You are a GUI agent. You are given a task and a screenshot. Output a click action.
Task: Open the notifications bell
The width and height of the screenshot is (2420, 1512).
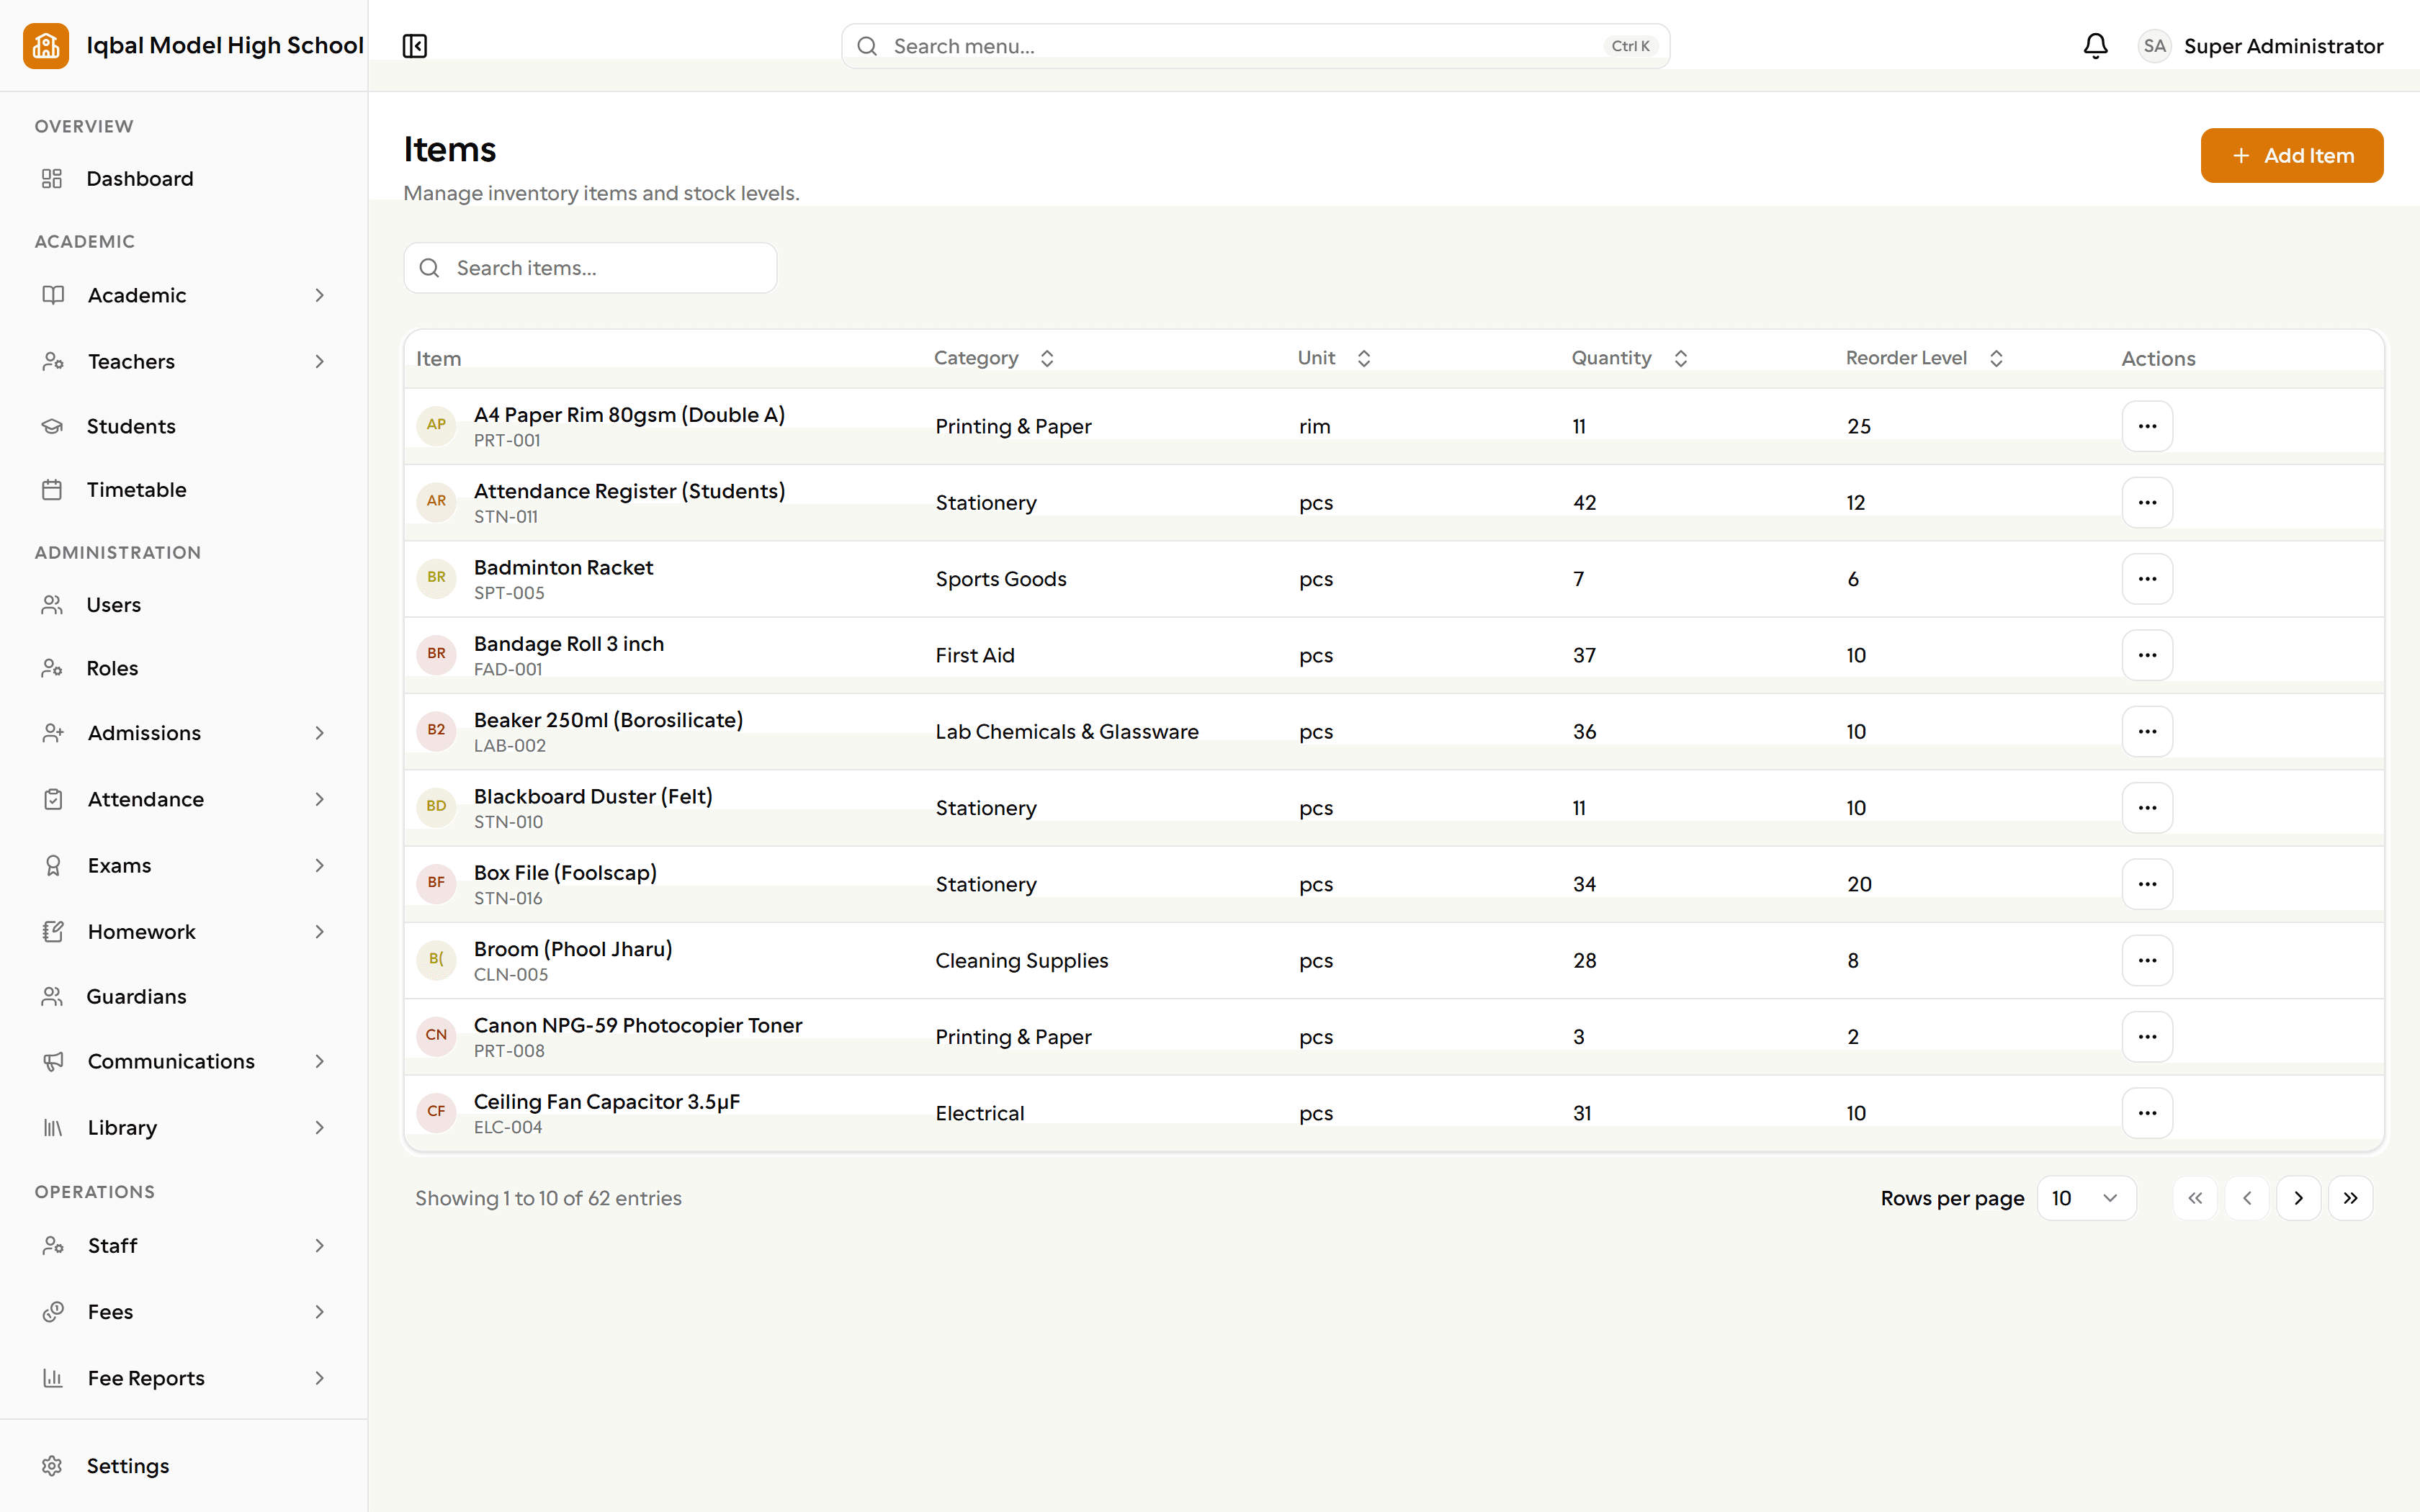(2095, 46)
